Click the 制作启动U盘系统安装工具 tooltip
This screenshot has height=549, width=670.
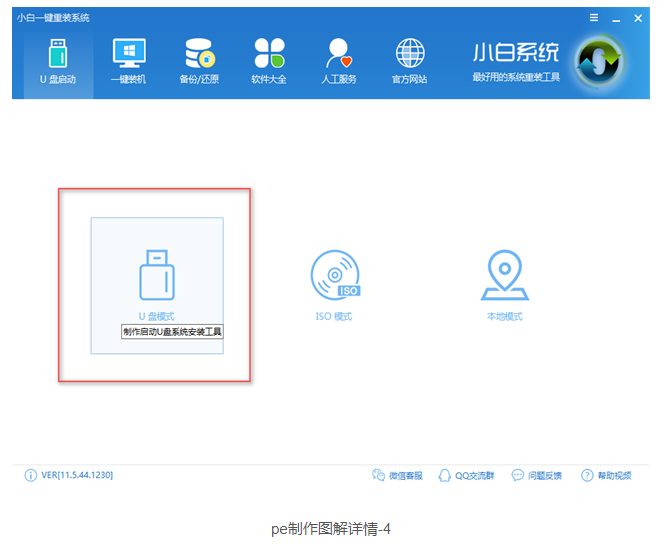(172, 332)
